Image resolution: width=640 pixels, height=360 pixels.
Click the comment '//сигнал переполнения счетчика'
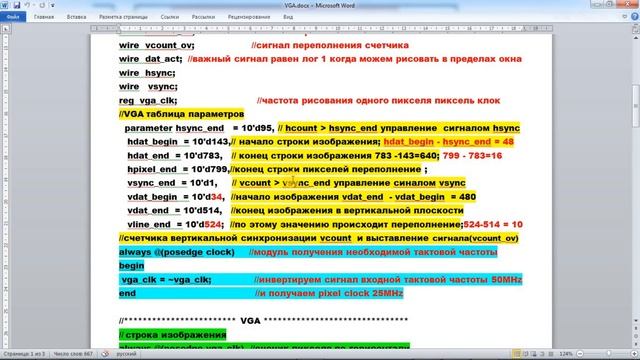(330, 45)
